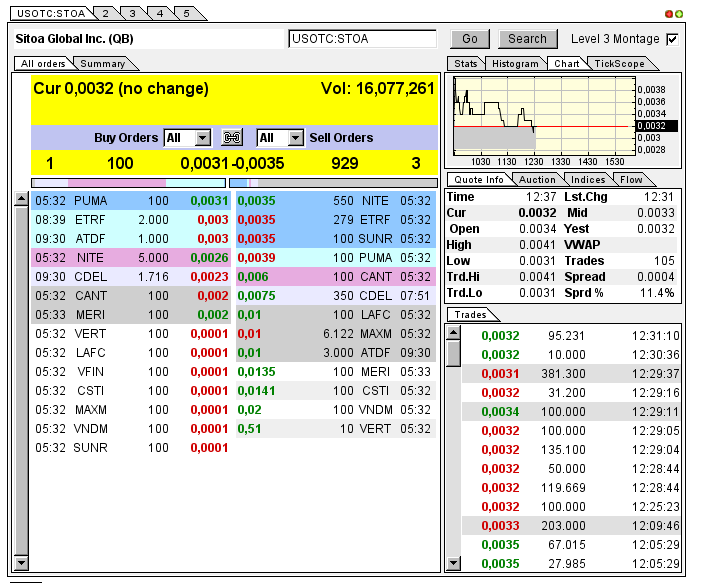The image size is (703, 583).
Task: Select the TickScope tab
Action: [619, 64]
